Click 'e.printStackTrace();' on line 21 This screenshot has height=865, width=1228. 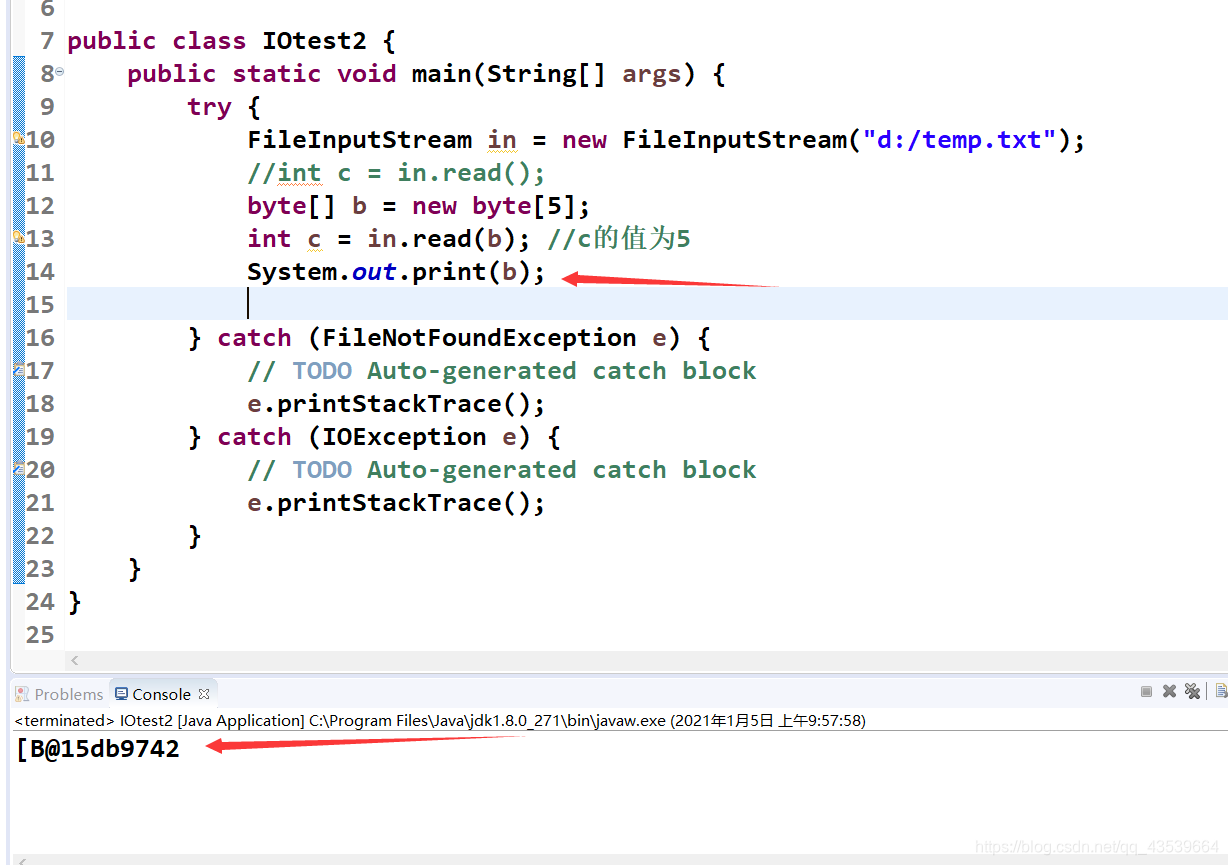(x=396, y=503)
